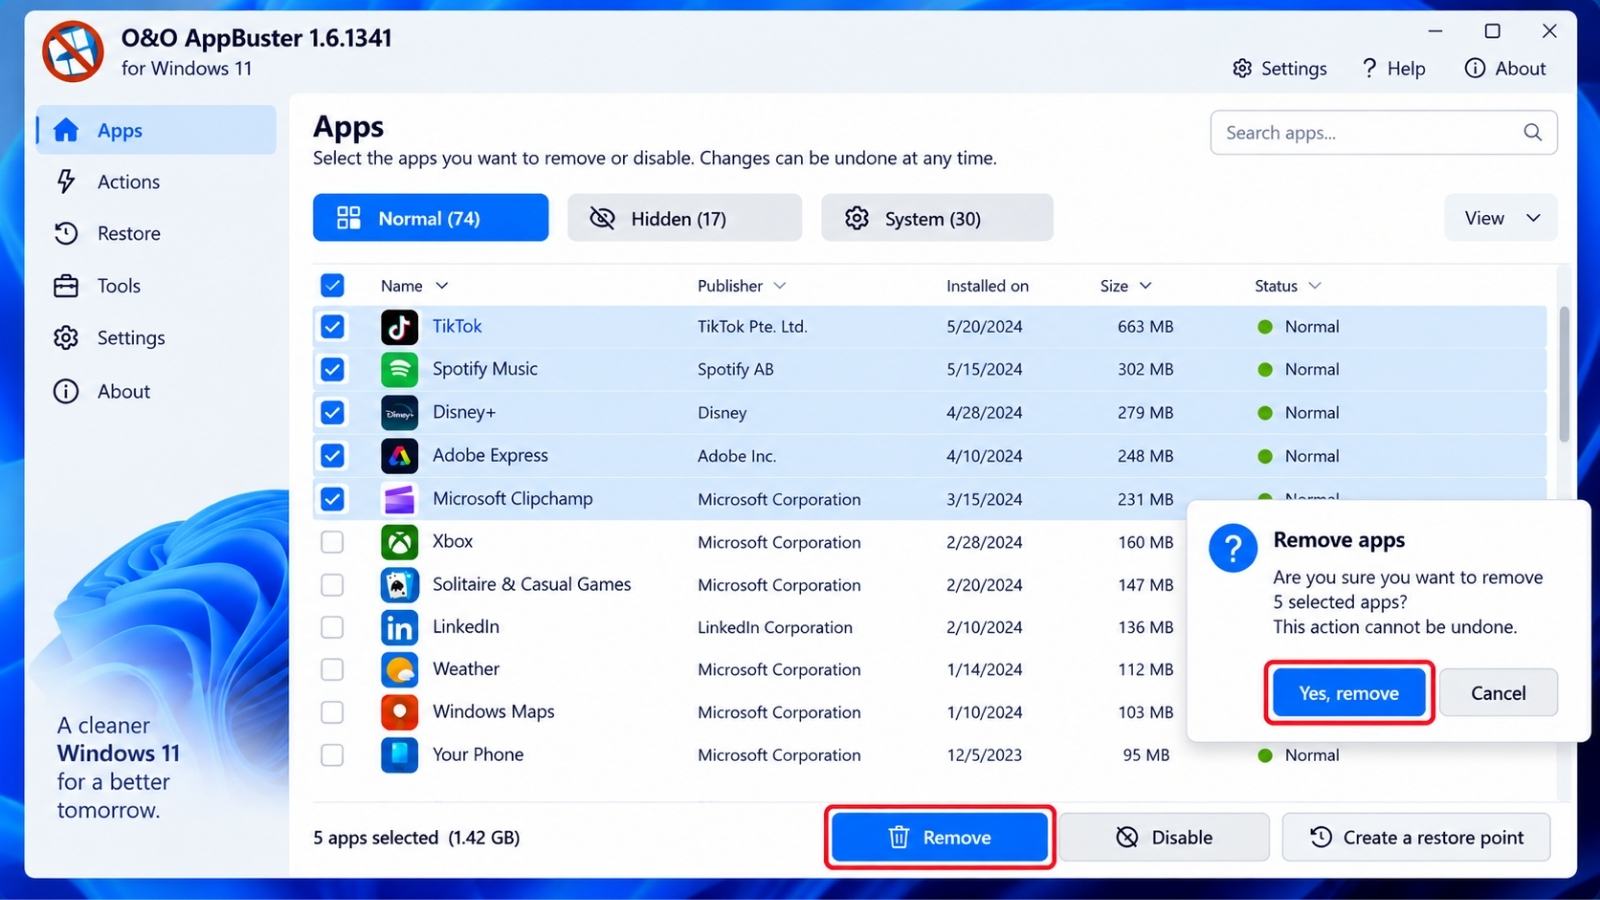1600x900 pixels.
Task: Uncheck the Spotify Music checkbox
Action: (x=332, y=370)
